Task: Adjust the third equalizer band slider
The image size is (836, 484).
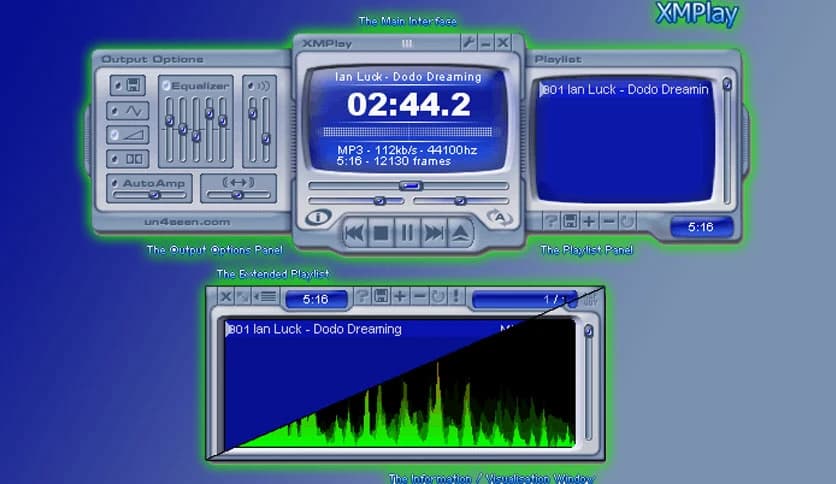Action: pos(196,130)
